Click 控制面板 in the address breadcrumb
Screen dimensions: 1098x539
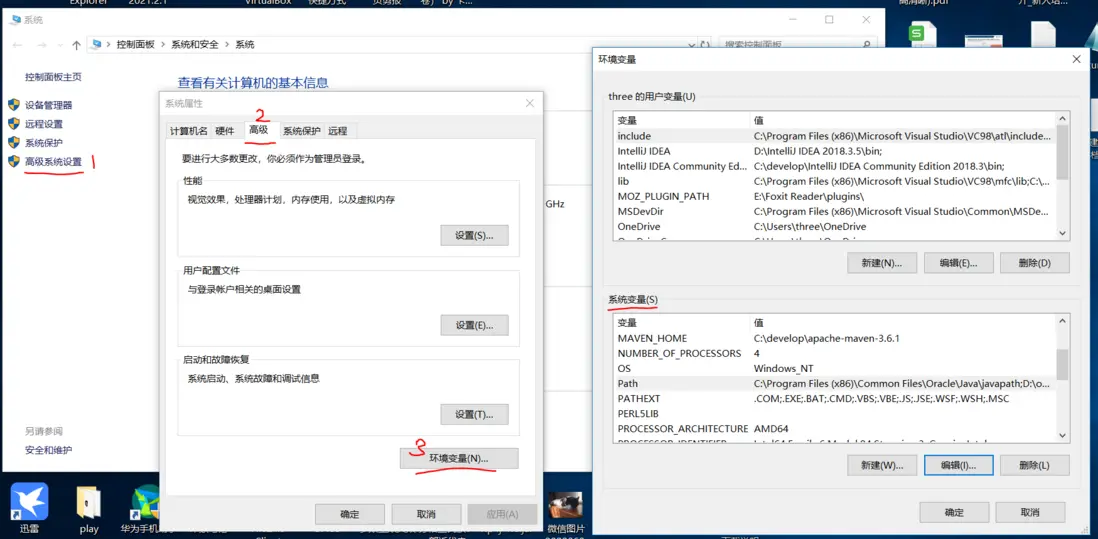135,44
